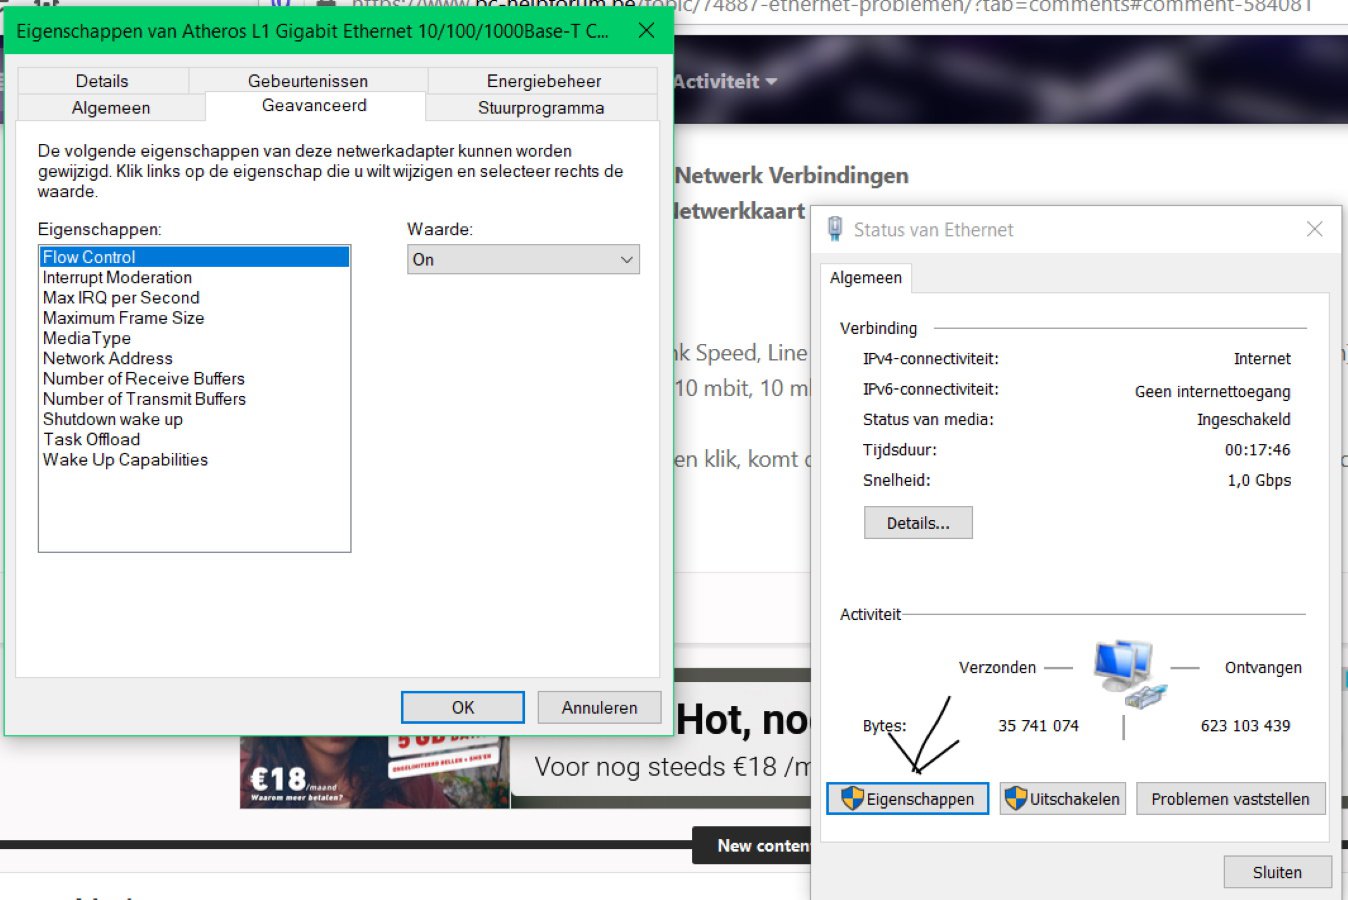Select Maximum Frame Size property
Screen dimensions: 1348x900
coord(123,318)
